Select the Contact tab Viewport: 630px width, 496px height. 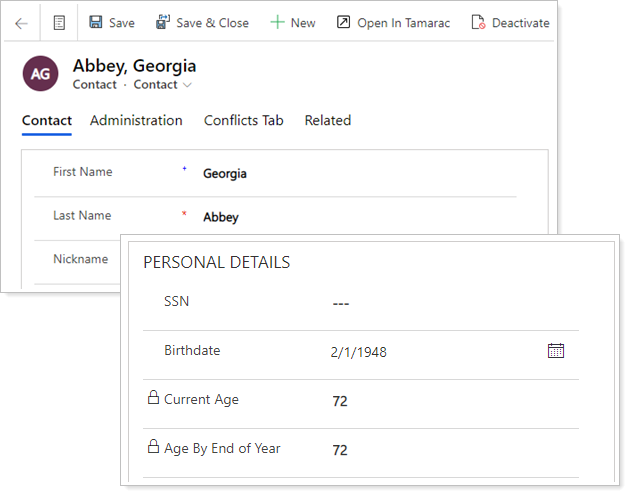click(x=47, y=120)
